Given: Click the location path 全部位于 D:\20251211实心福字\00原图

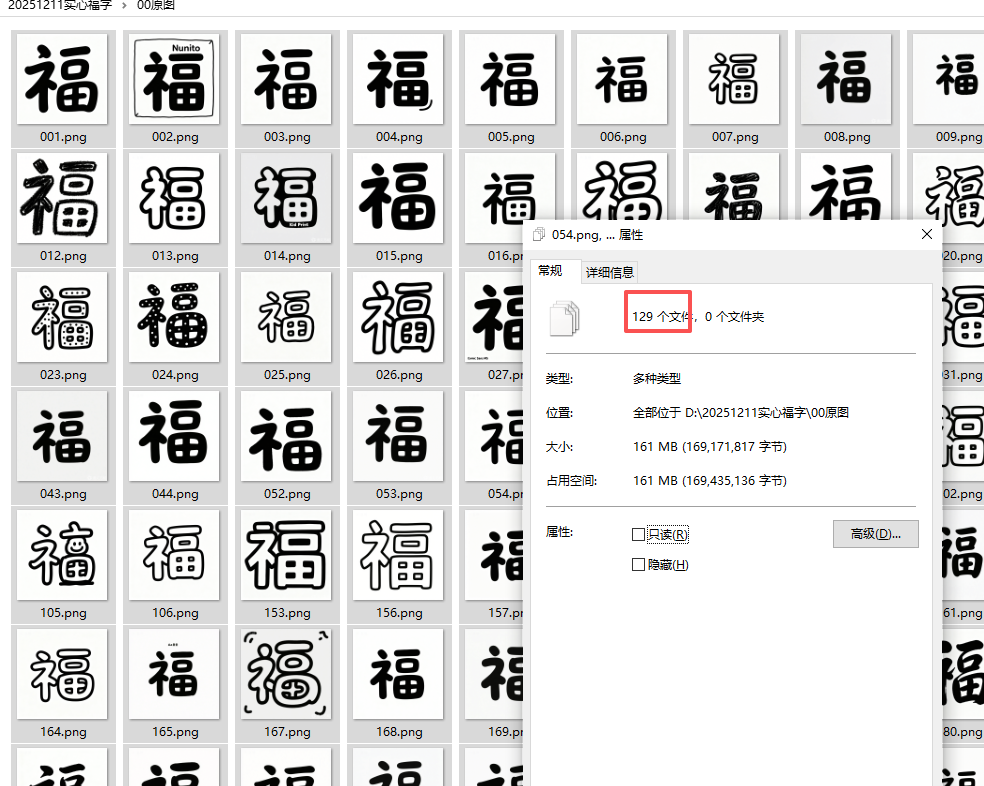Looking at the screenshot, I should coord(741,412).
